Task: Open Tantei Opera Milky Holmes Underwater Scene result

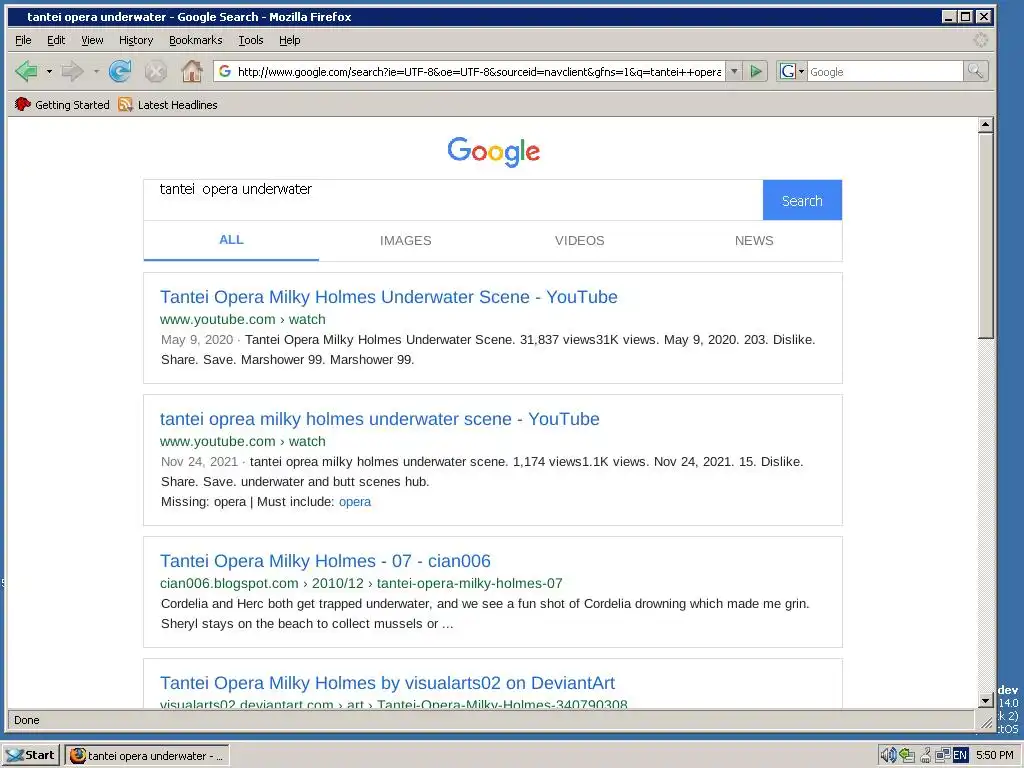Action: (x=389, y=297)
